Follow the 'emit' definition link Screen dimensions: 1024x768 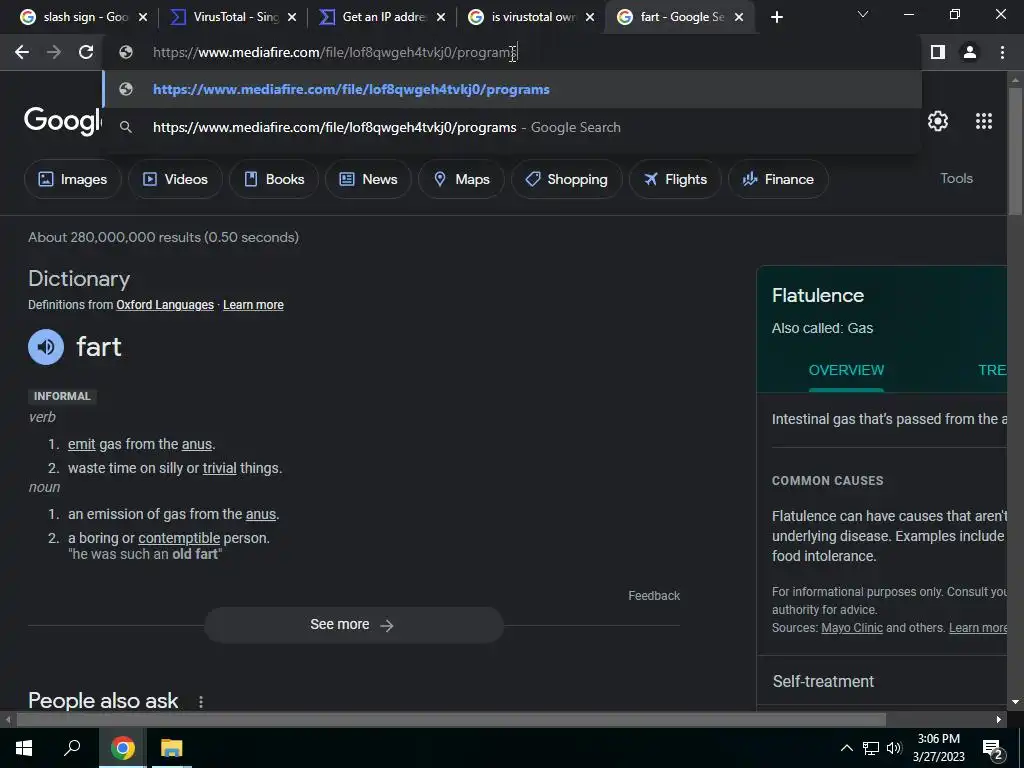pos(82,444)
